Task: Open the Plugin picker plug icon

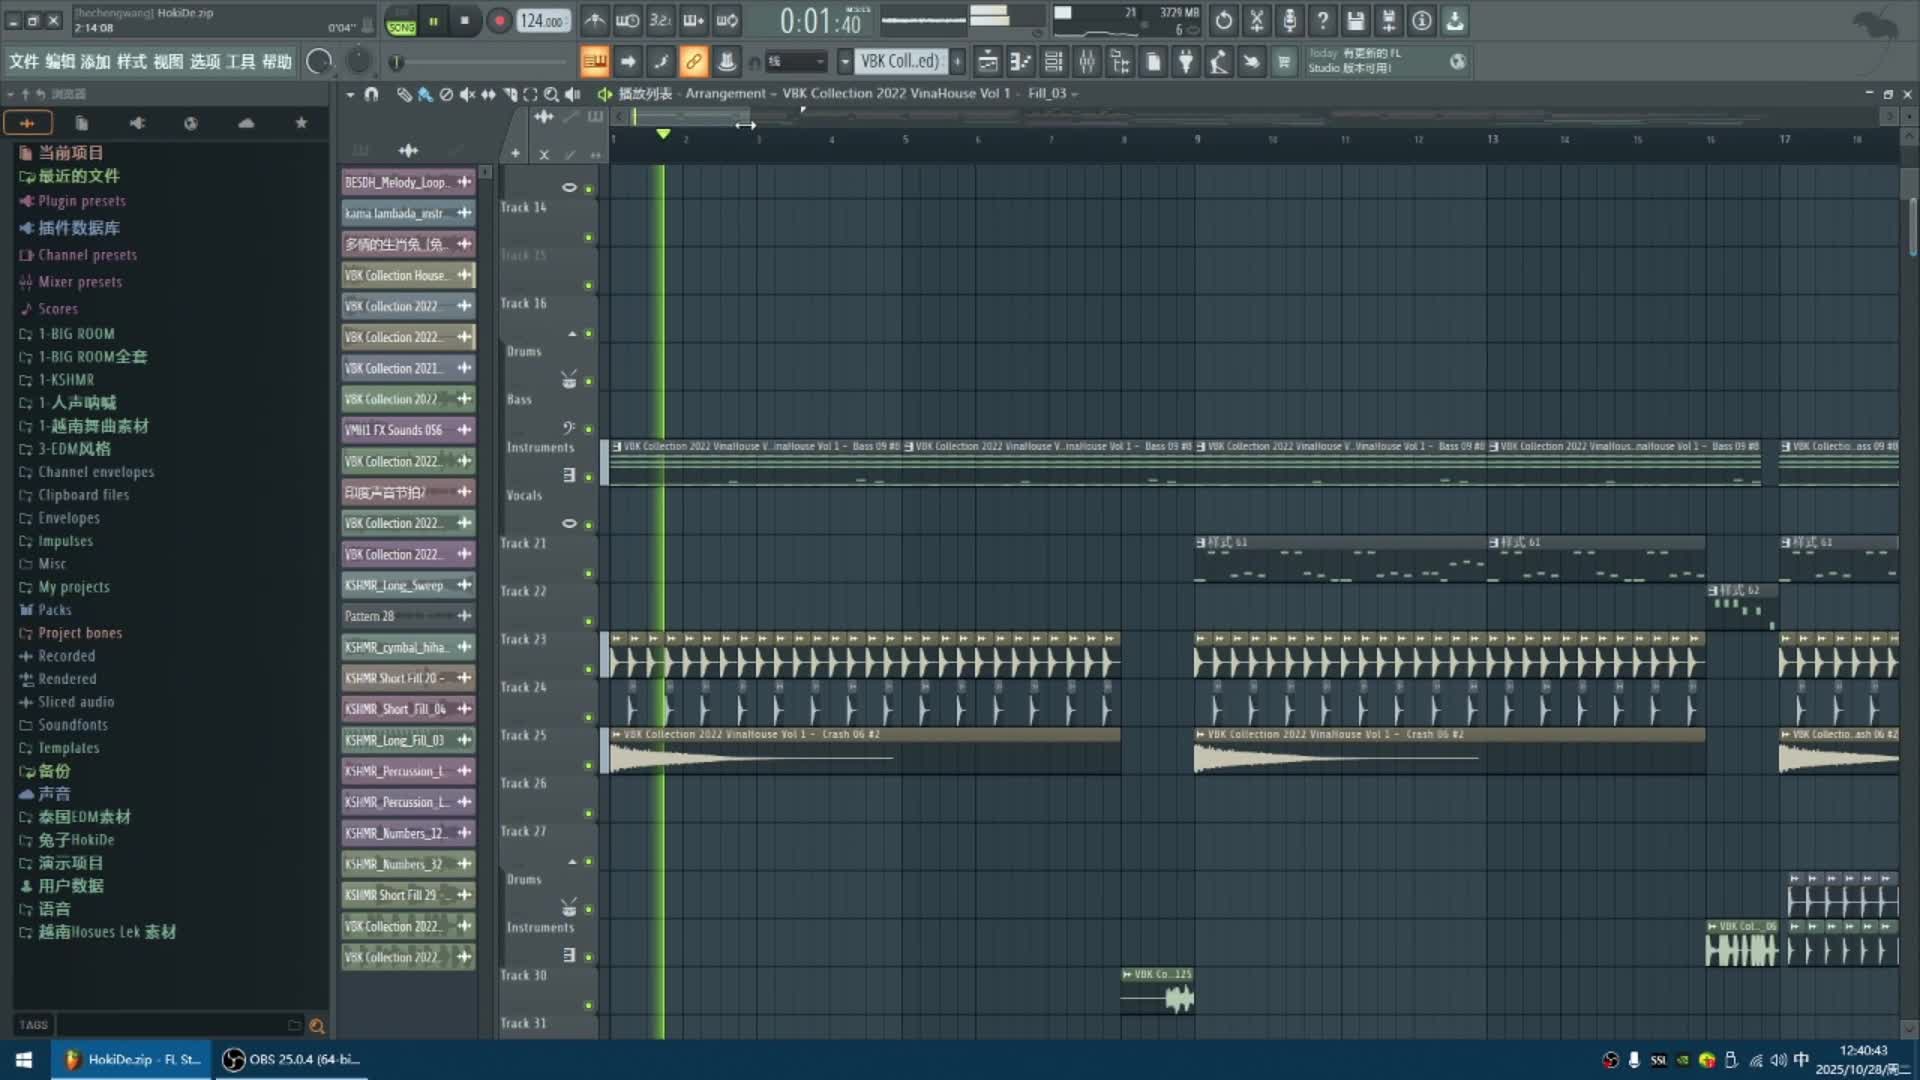Action: tap(1185, 62)
